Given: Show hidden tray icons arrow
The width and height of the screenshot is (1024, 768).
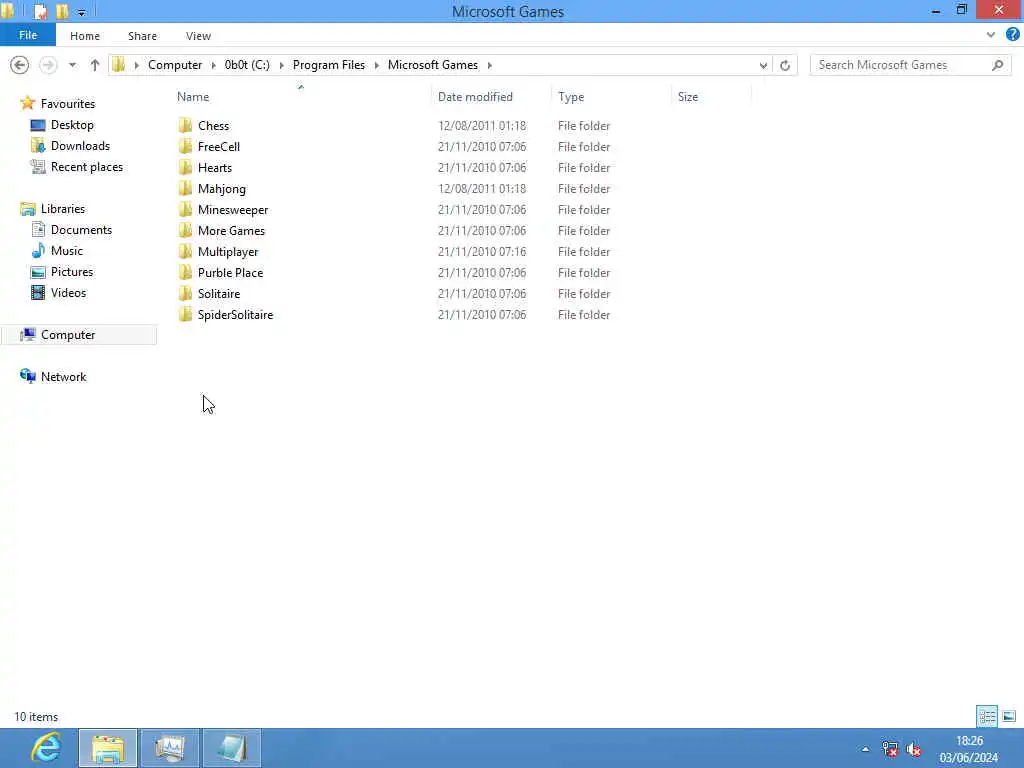Looking at the screenshot, I should coord(865,749).
